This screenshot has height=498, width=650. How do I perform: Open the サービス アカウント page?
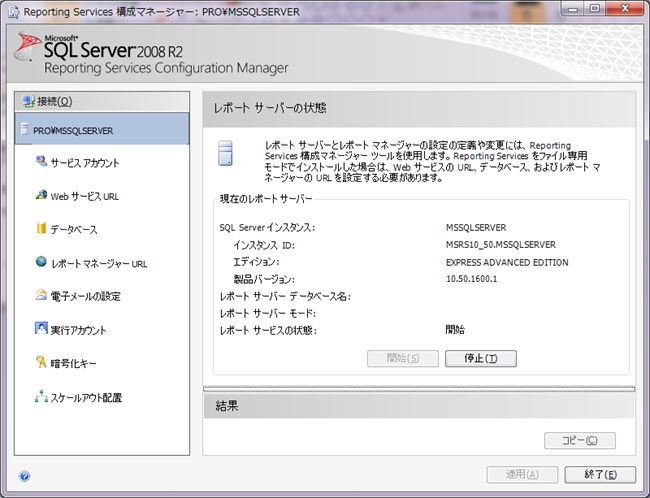tap(84, 163)
